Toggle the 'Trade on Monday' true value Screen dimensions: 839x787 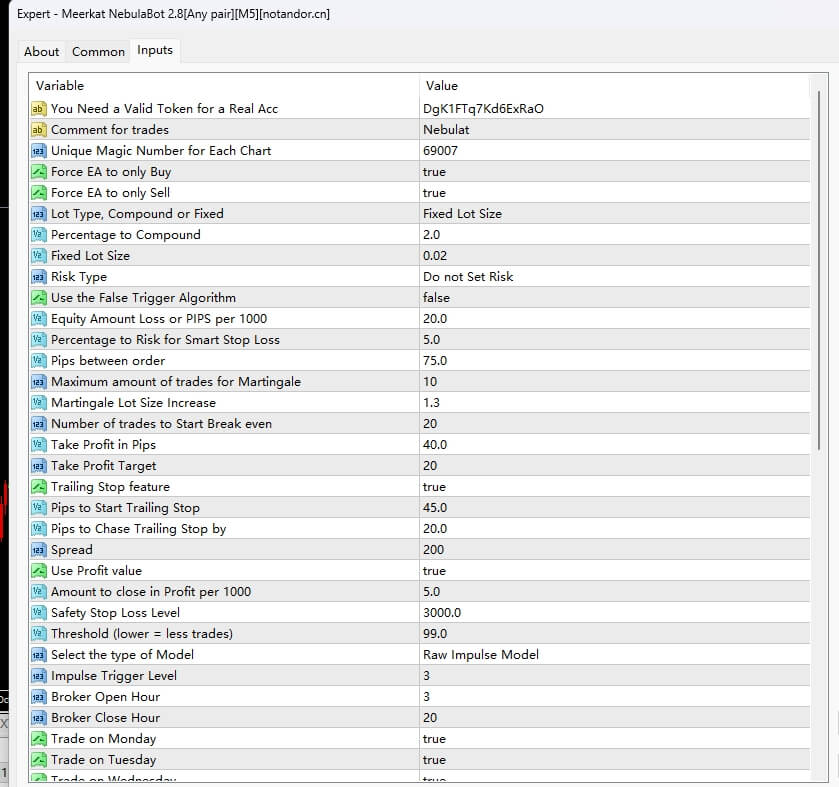(x=434, y=738)
